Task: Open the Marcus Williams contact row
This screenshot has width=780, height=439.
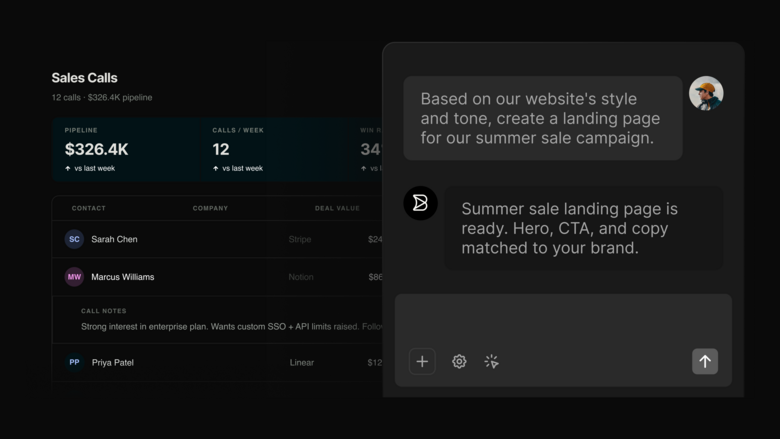Action: 217,277
